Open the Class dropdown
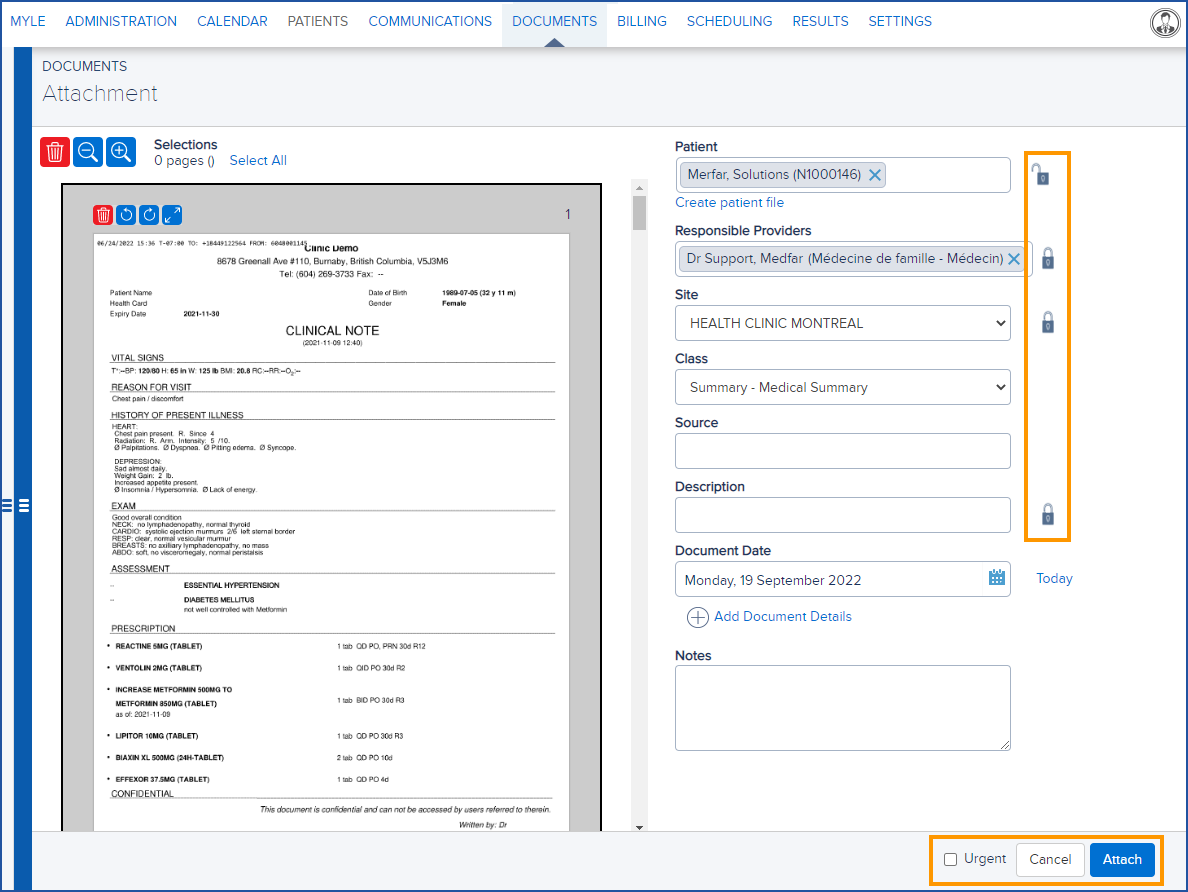The width and height of the screenshot is (1188, 892). (843, 387)
